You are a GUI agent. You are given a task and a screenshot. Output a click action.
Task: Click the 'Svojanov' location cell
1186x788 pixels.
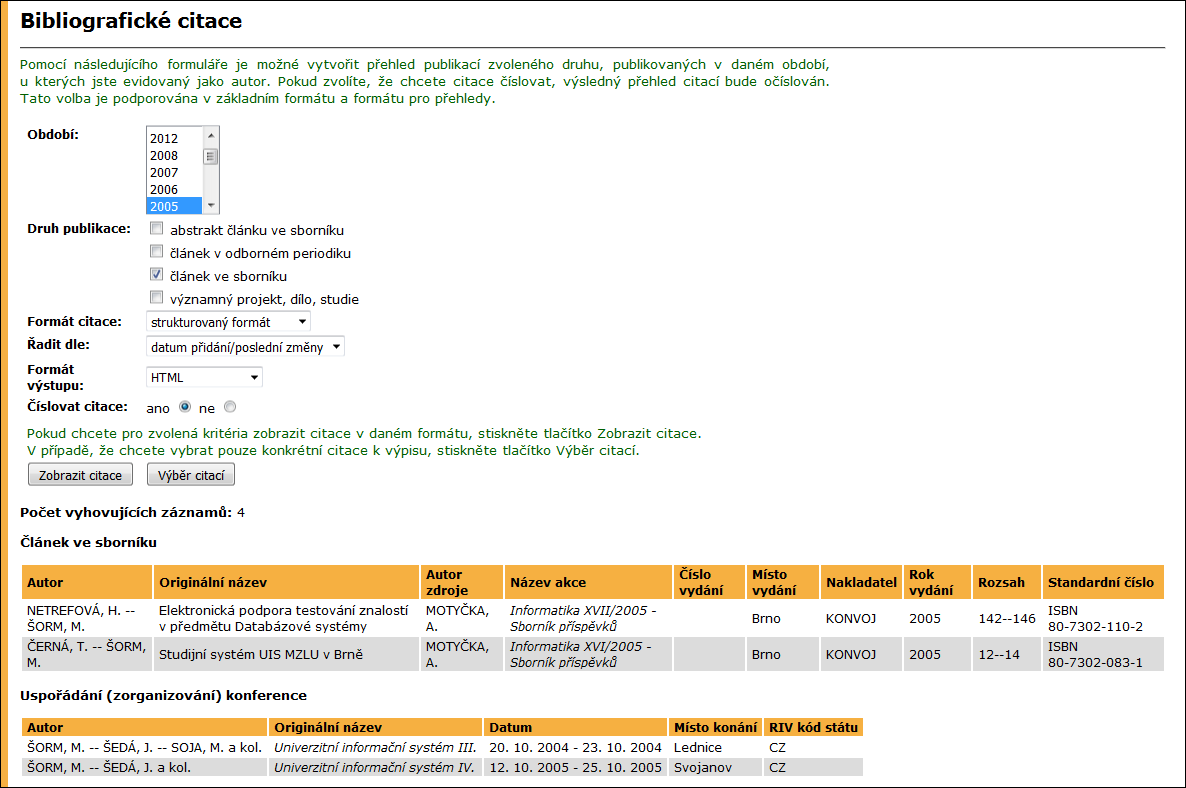pos(716,767)
